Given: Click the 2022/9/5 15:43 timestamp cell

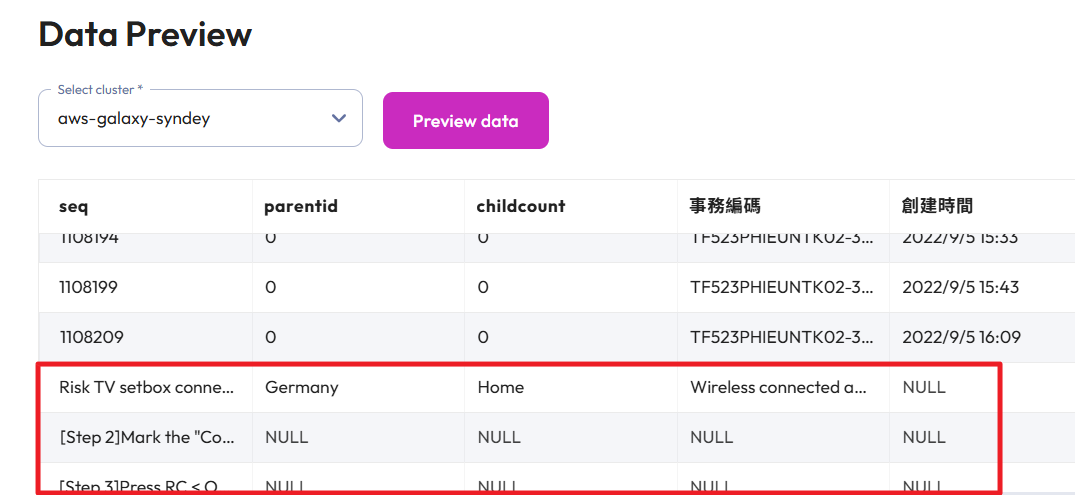Looking at the screenshot, I should point(961,287).
